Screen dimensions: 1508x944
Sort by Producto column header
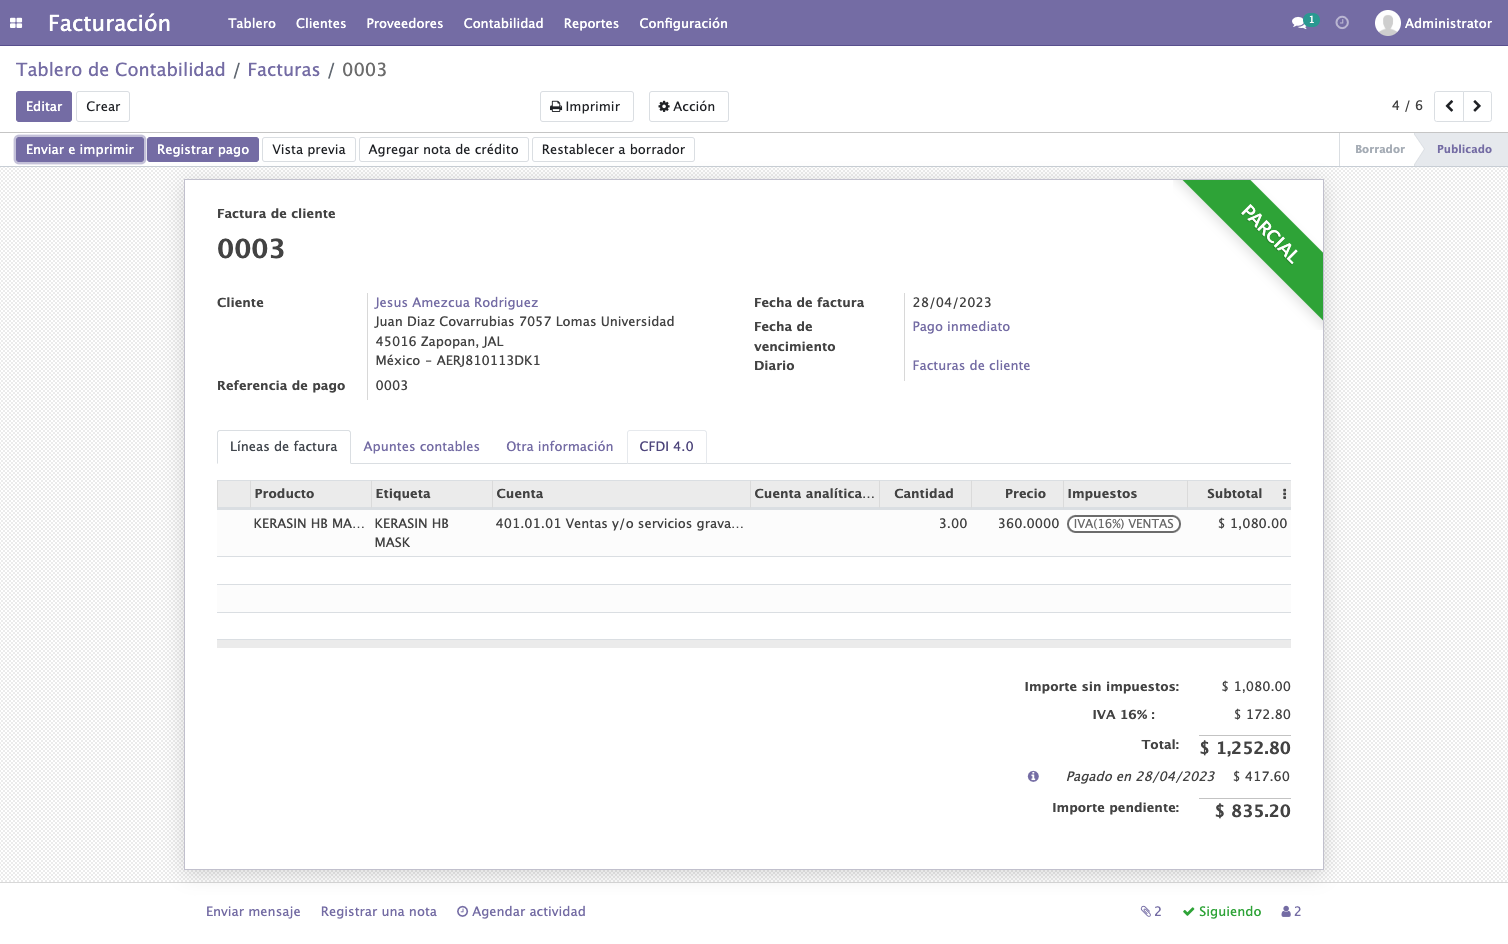pyautogui.click(x=310, y=494)
